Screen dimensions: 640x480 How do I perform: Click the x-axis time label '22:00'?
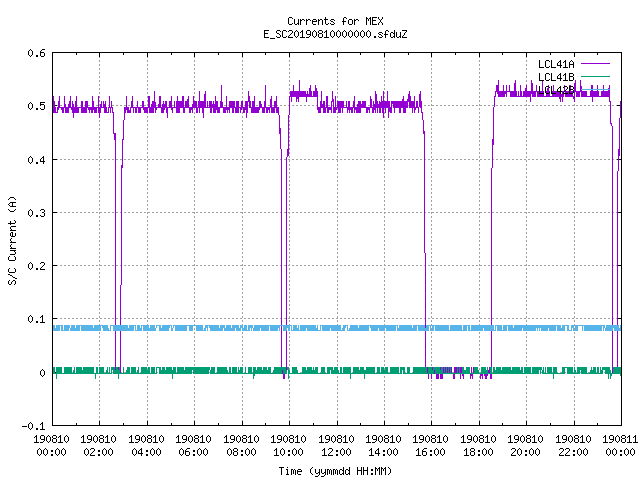[x=573, y=452]
